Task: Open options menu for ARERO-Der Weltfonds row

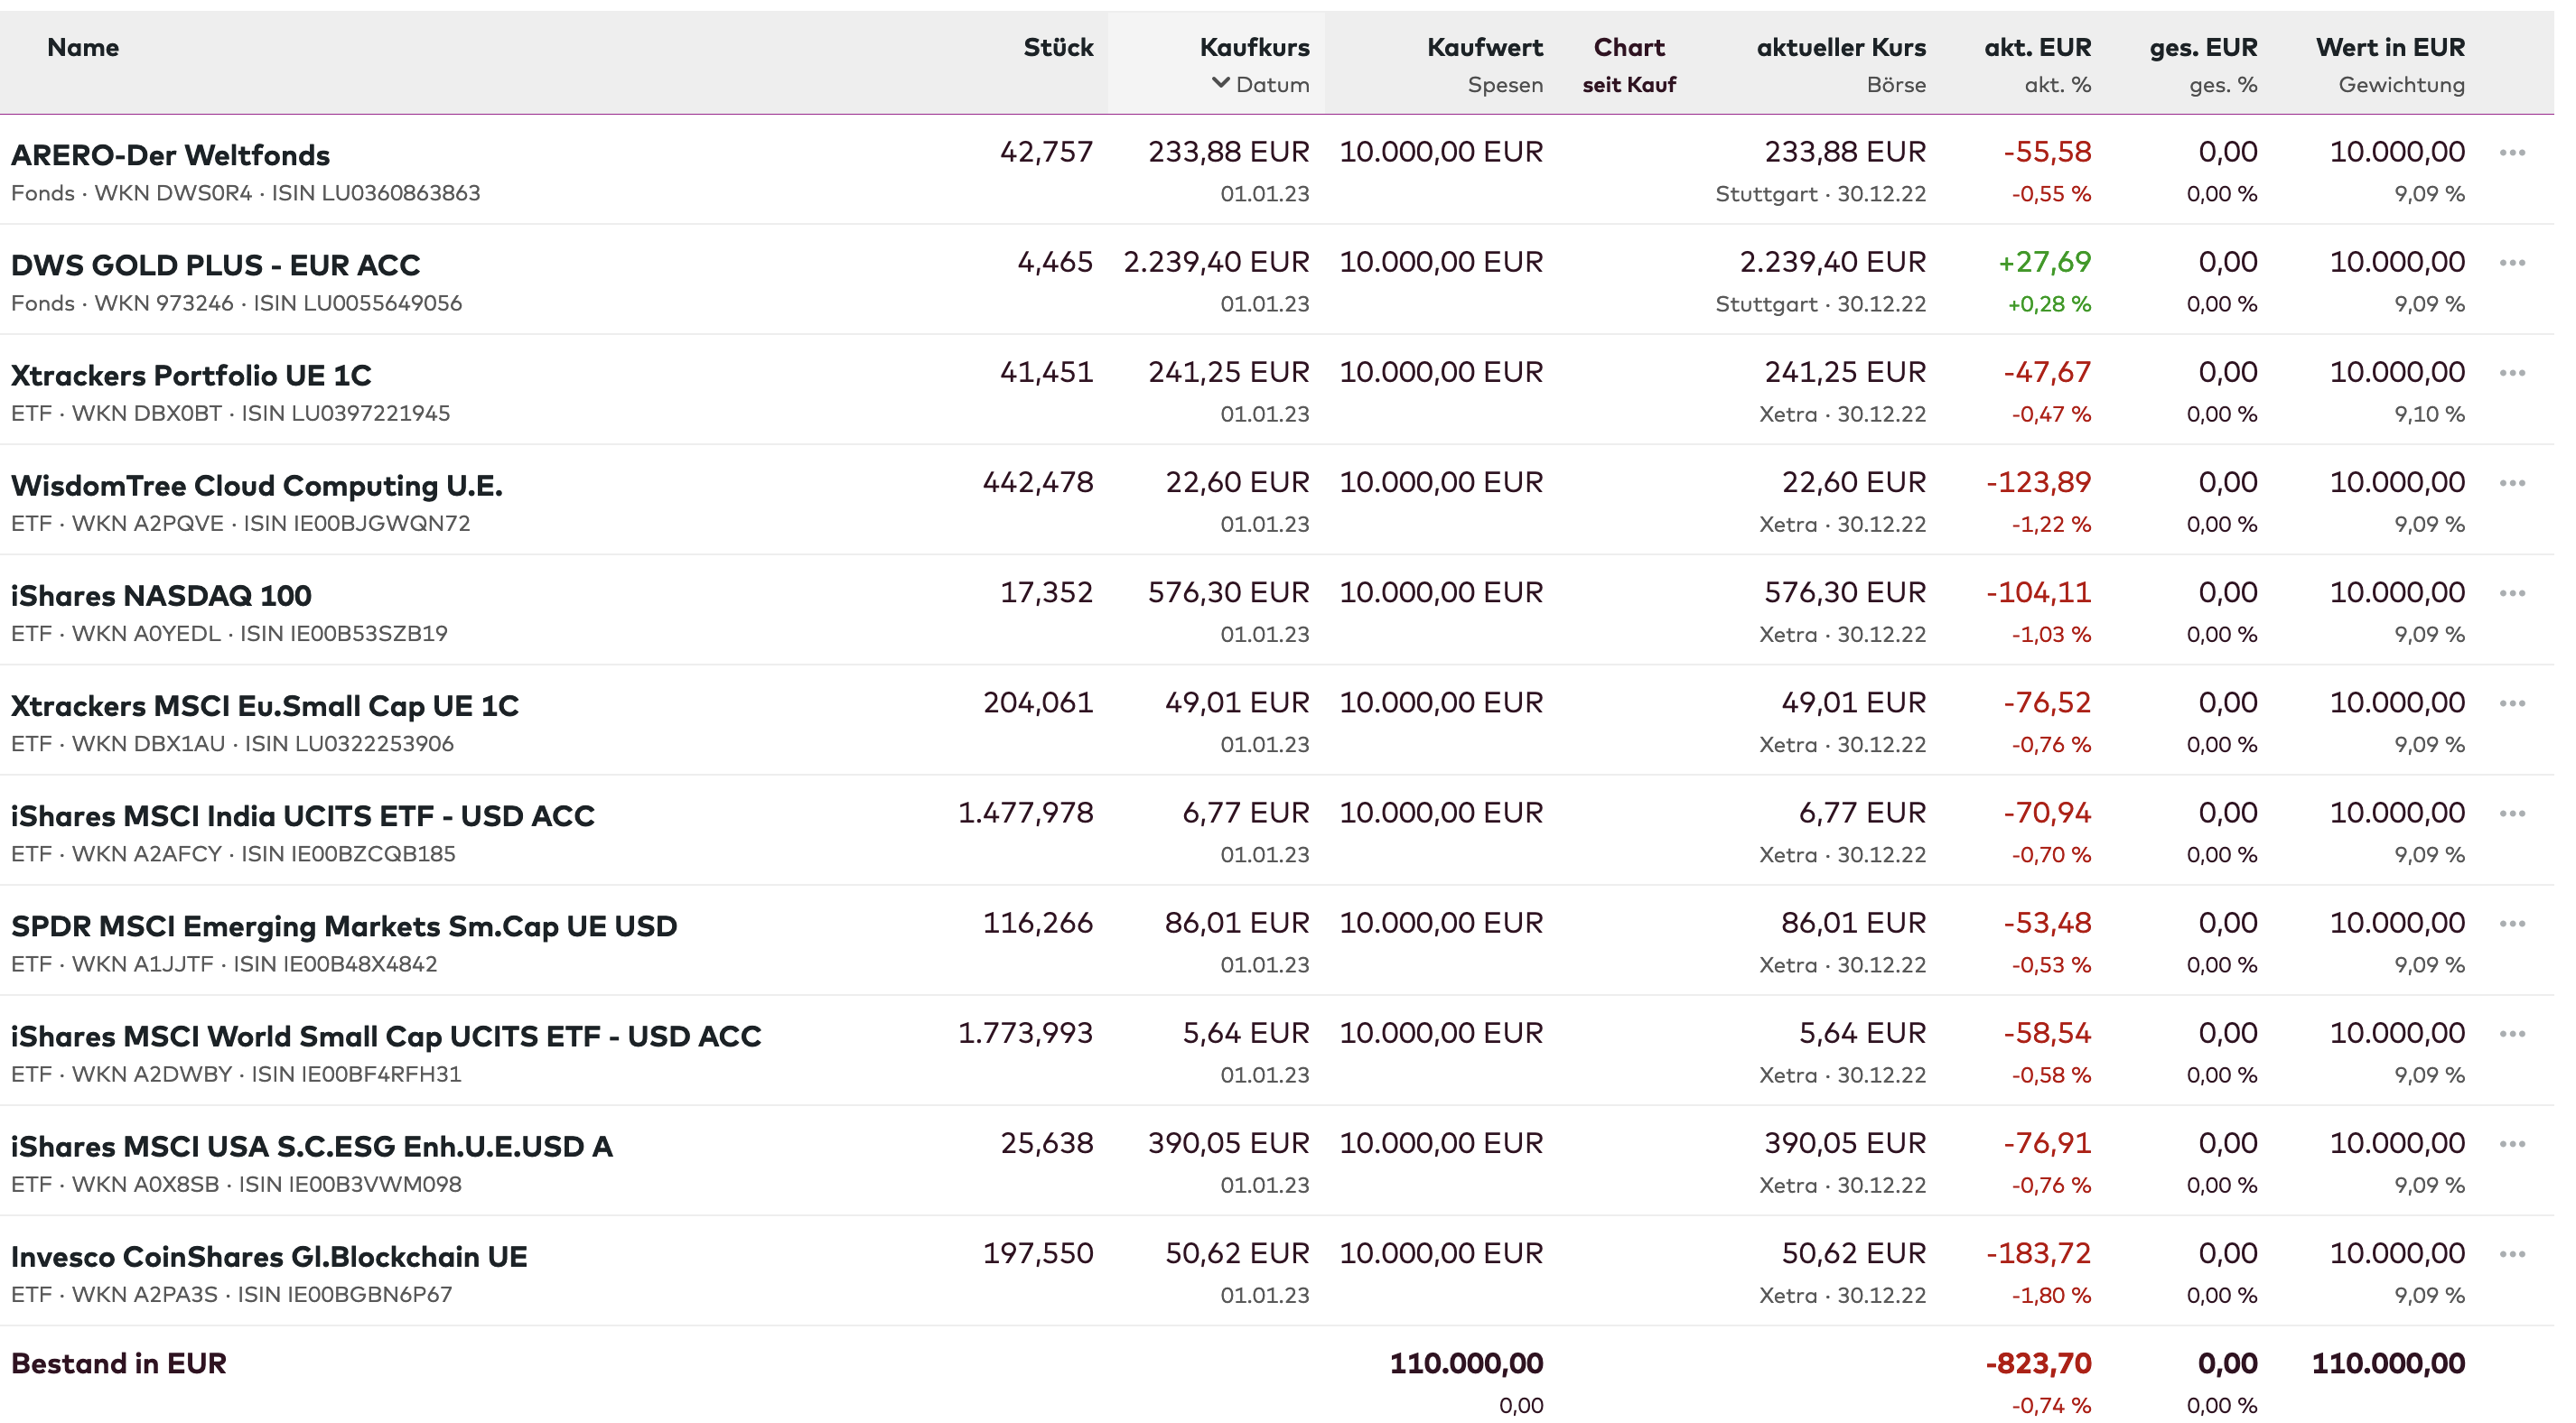Action: tap(2512, 153)
